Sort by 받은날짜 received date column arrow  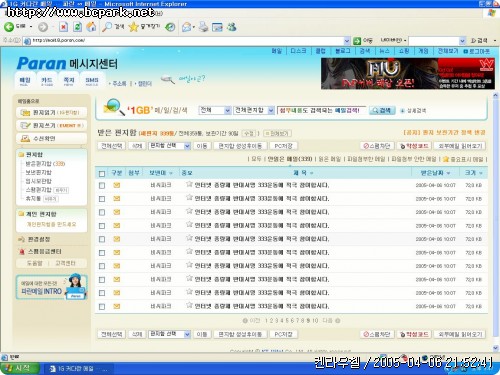448,173
